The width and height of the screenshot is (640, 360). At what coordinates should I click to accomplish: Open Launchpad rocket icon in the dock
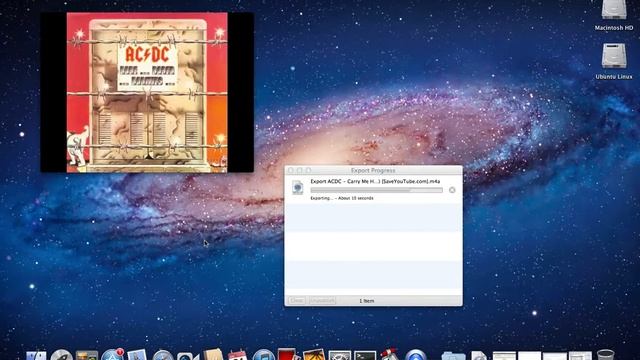click(x=62, y=355)
